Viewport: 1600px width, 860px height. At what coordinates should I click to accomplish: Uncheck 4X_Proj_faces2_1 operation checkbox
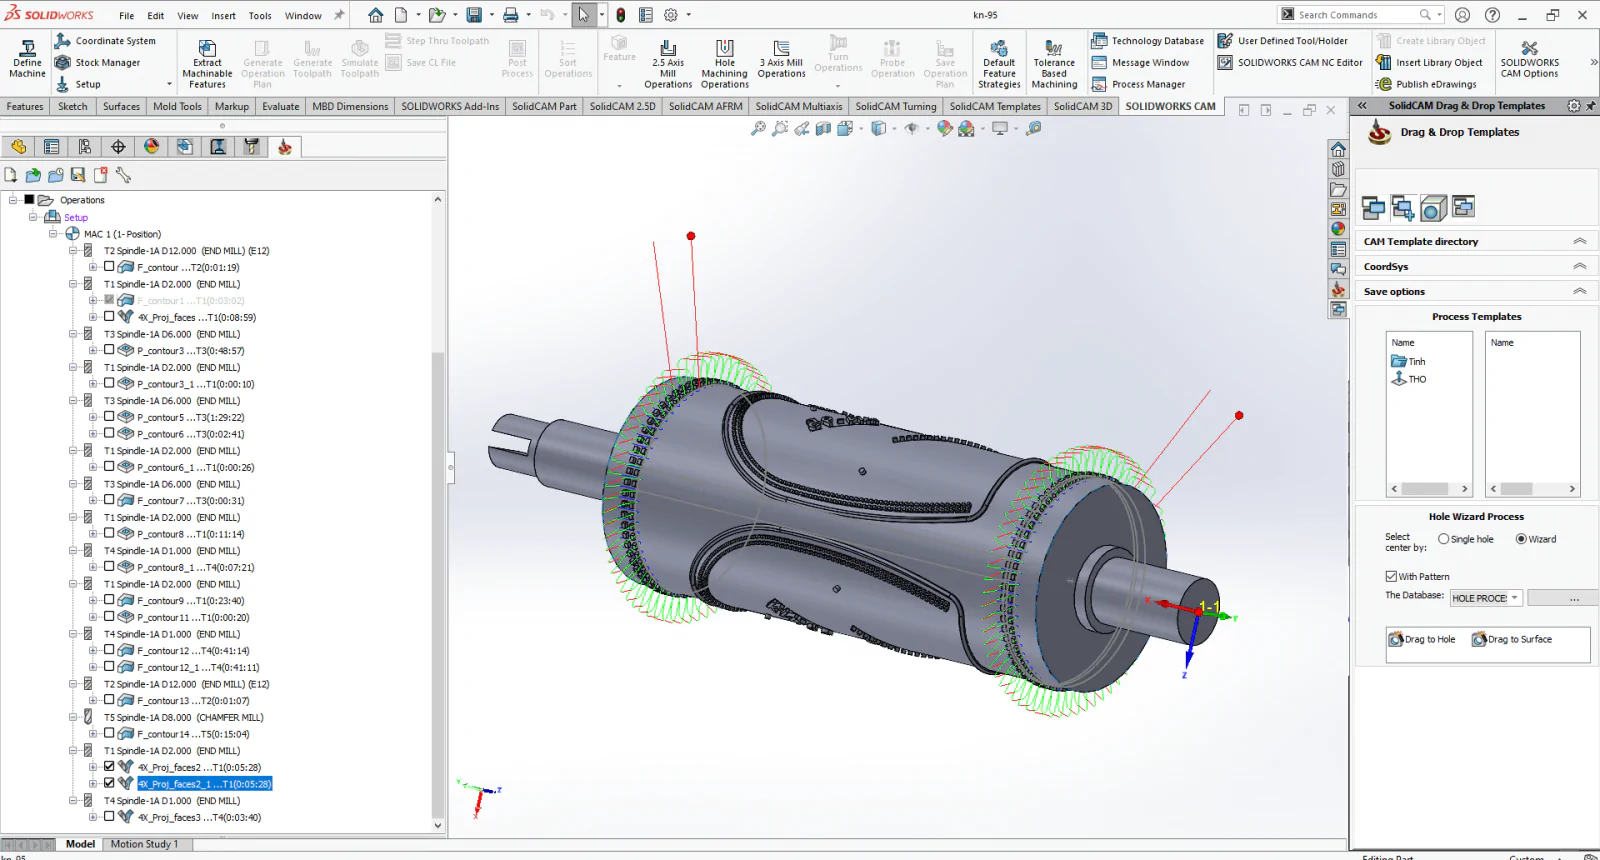109,783
